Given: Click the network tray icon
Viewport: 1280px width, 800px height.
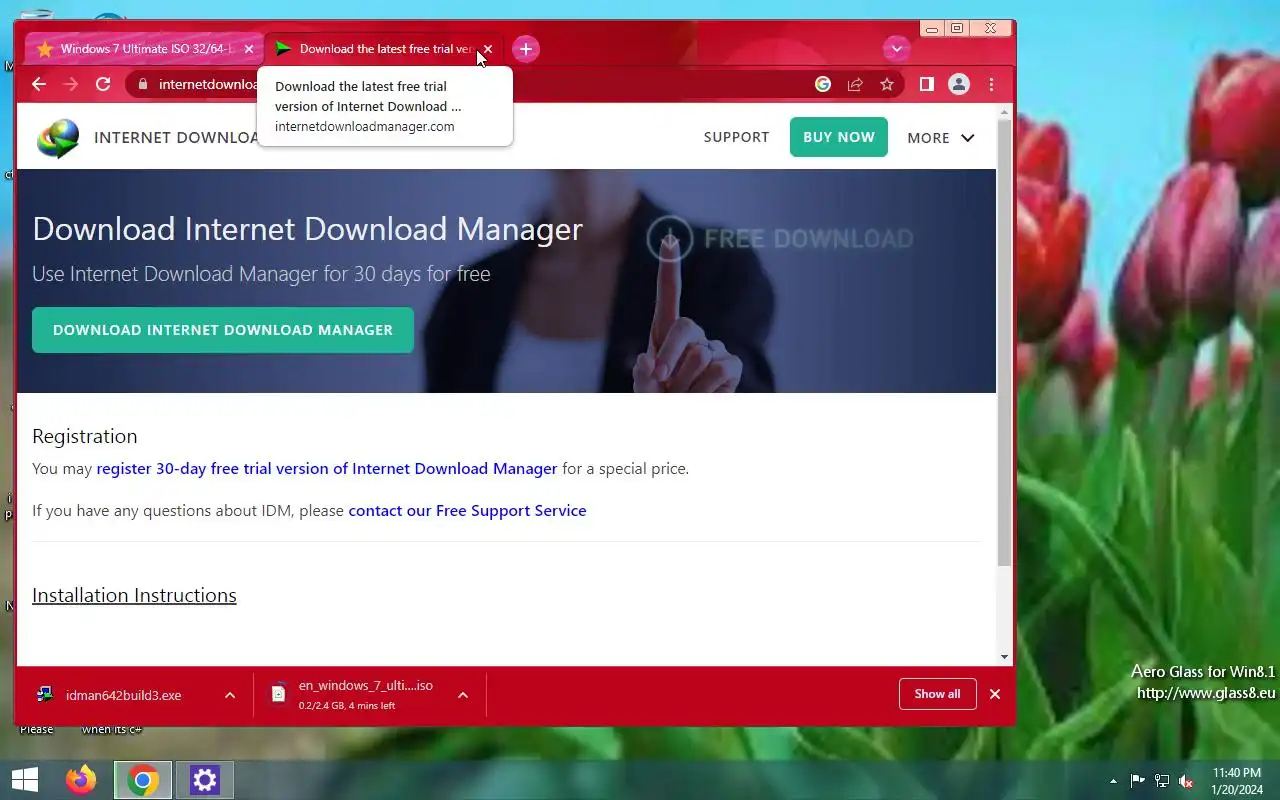Looking at the screenshot, I should click(x=1162, y=781).
